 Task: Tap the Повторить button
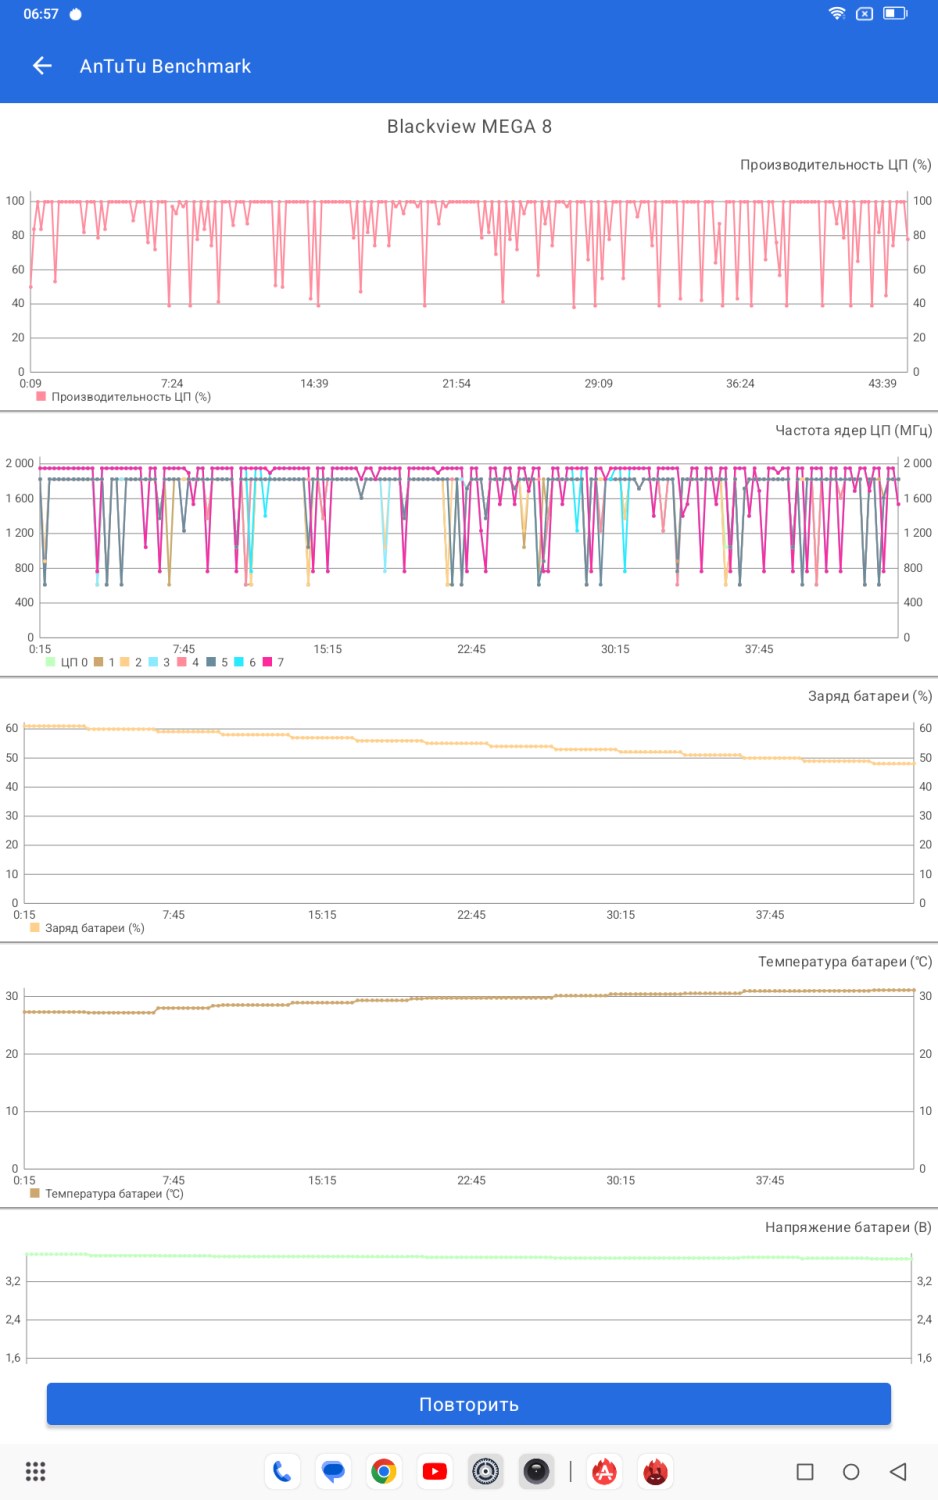[x=469, y=1404]
